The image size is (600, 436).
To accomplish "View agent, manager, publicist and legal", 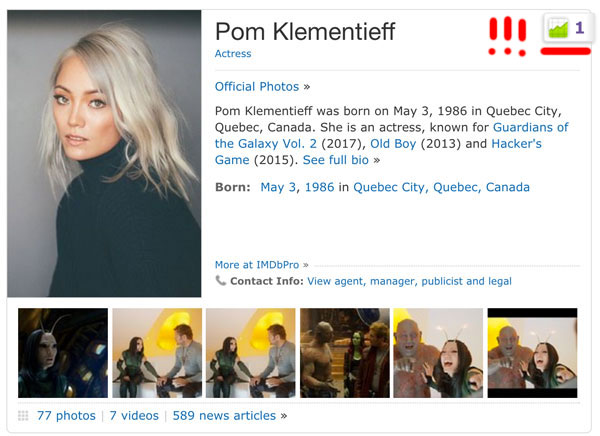I will [x=409, y=281].
